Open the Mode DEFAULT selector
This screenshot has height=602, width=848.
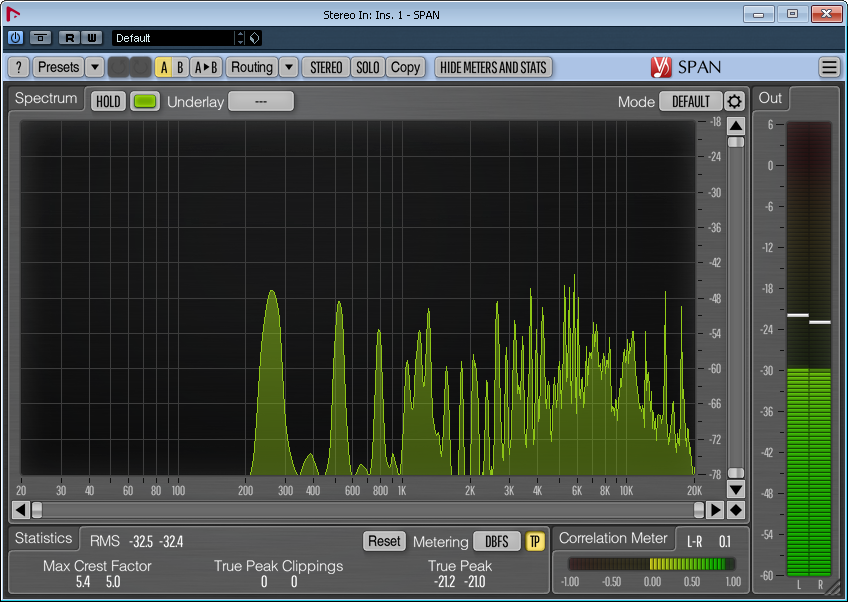click(691, 102)
